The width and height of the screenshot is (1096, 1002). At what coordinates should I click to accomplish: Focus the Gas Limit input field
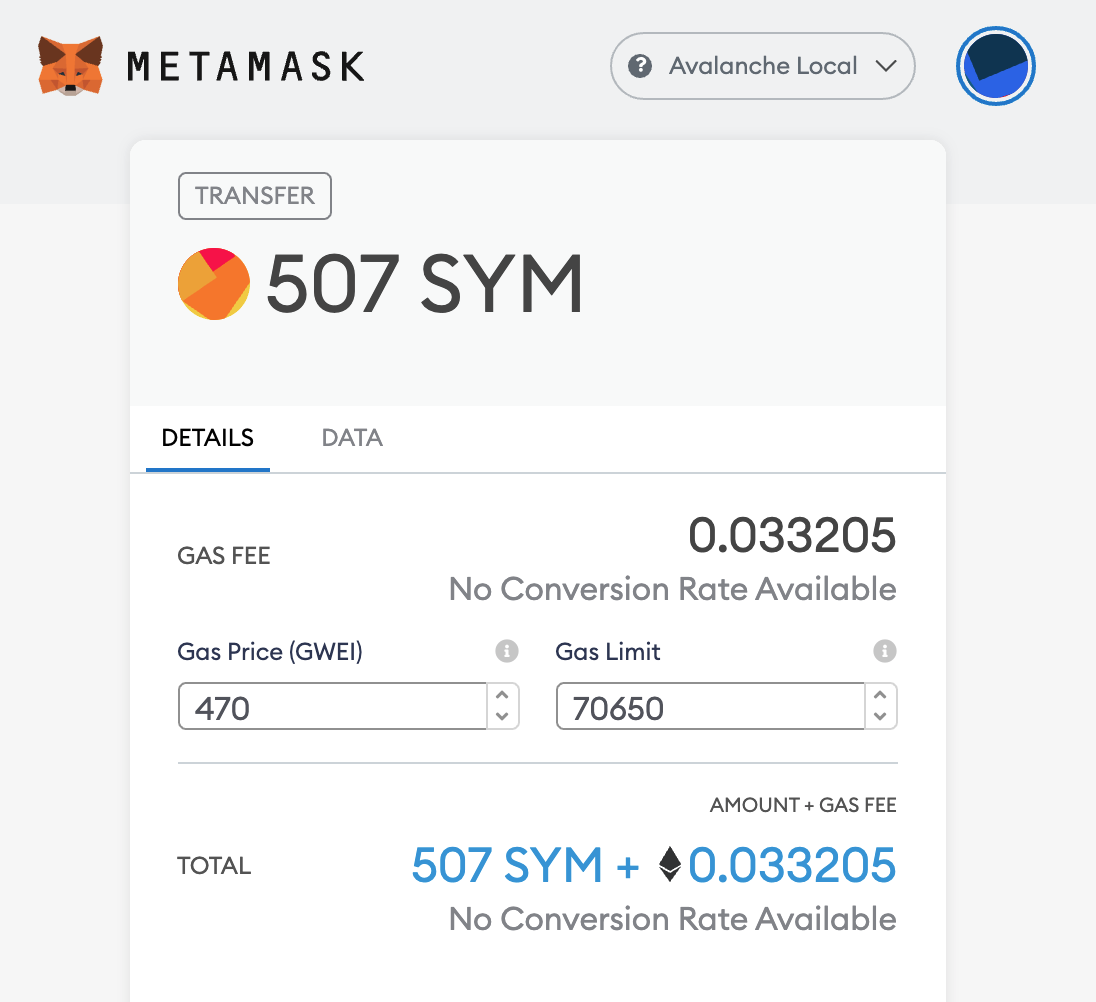[x=710, y=706]
